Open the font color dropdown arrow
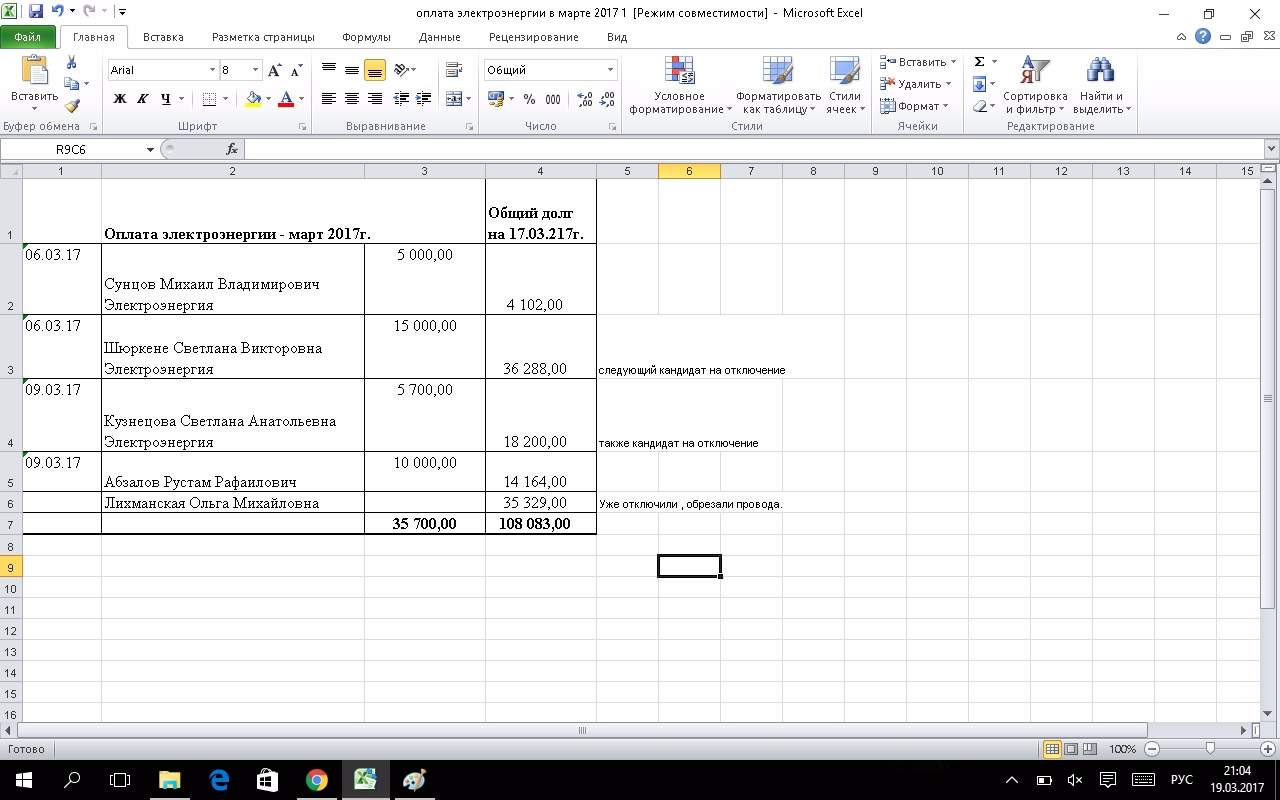Screen dimensions: 1280x800 [301, 99]
